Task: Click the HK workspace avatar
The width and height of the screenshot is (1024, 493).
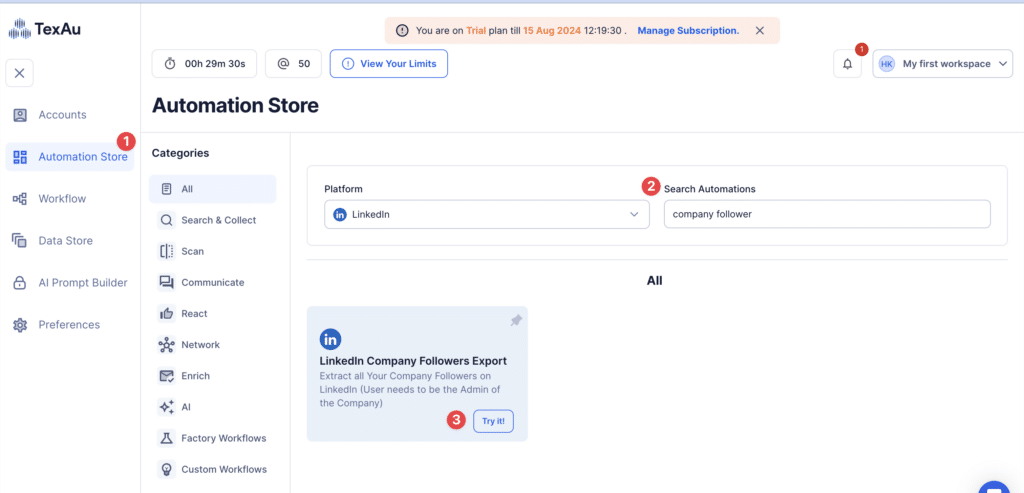Action: coord(886,64)
